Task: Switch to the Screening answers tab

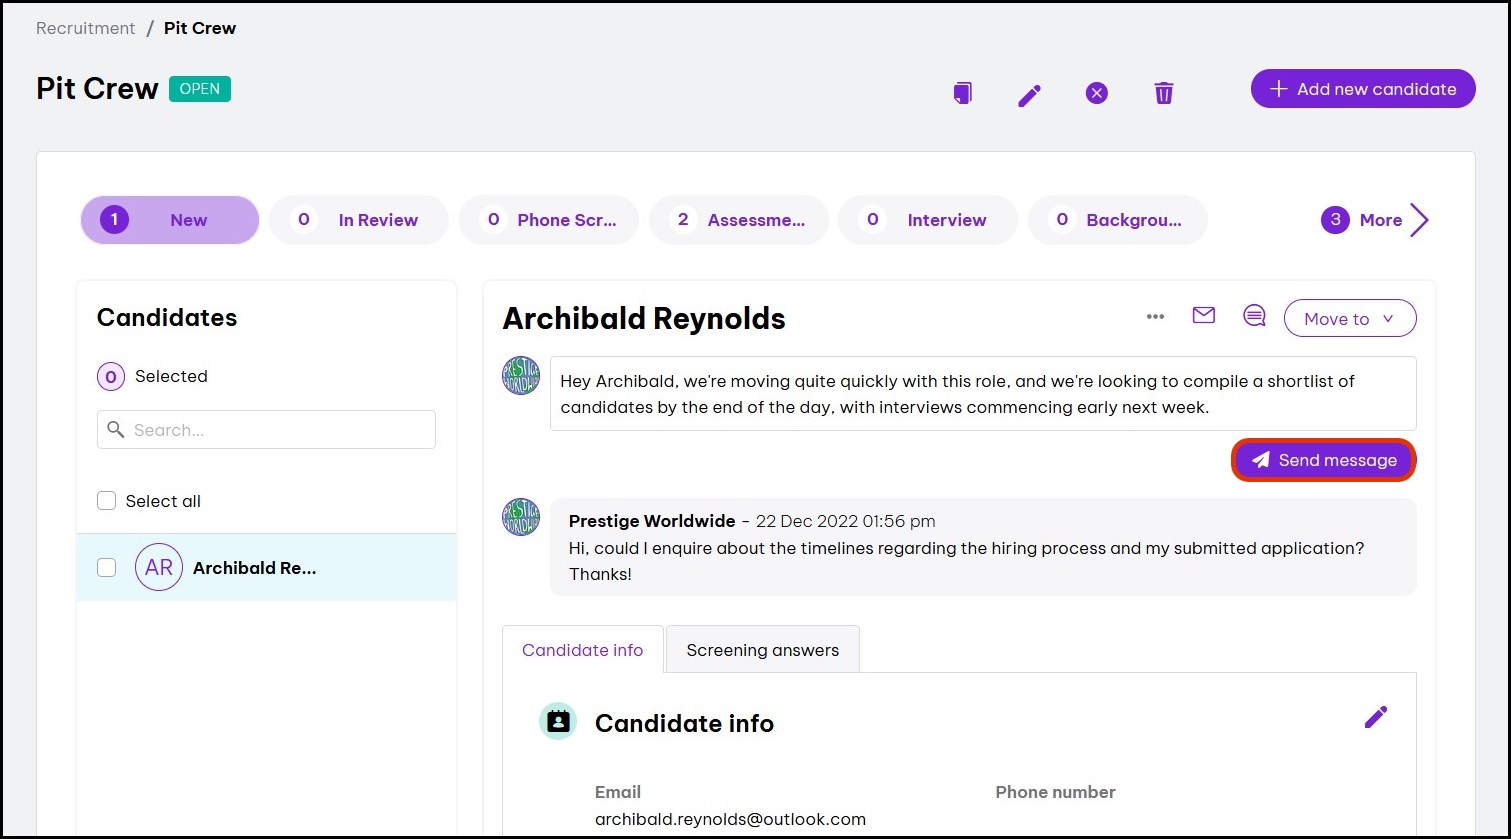Action: tap(762, 650)
